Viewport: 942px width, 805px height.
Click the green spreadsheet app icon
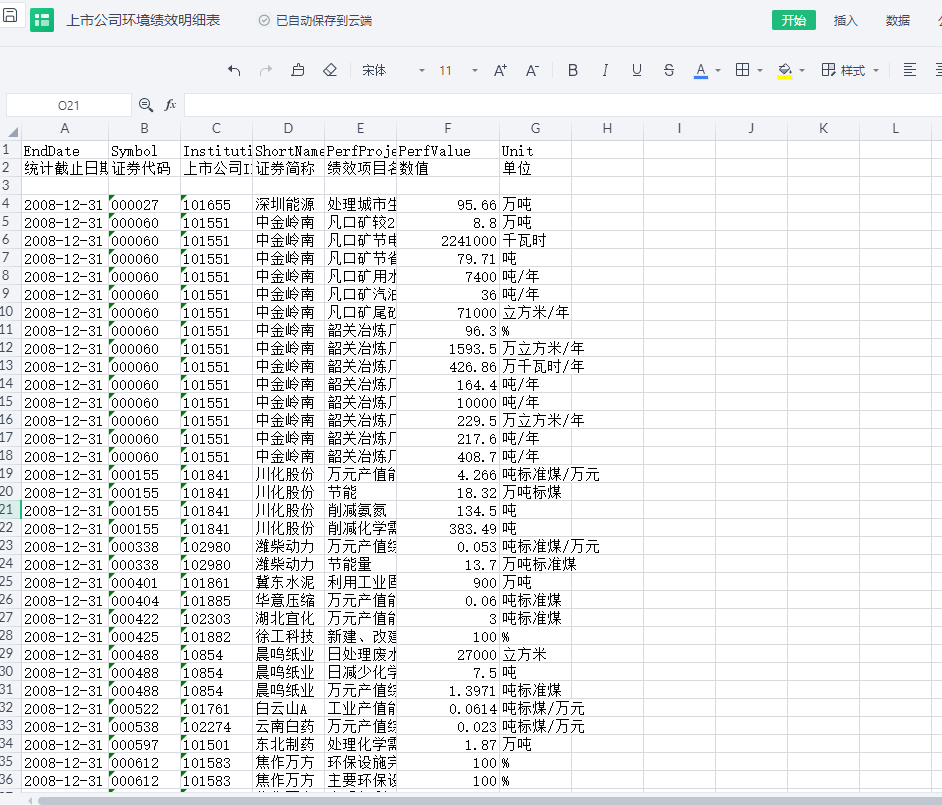pos(41,20)
